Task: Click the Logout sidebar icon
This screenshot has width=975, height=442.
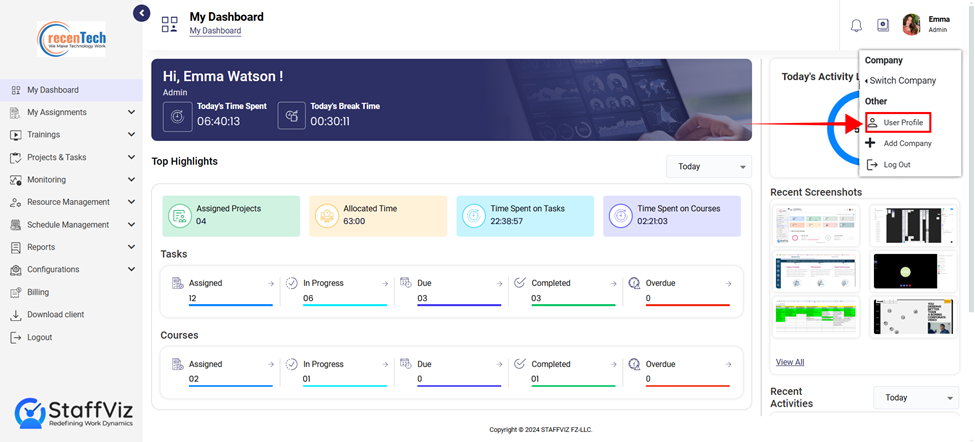Action: pos(16,338)
